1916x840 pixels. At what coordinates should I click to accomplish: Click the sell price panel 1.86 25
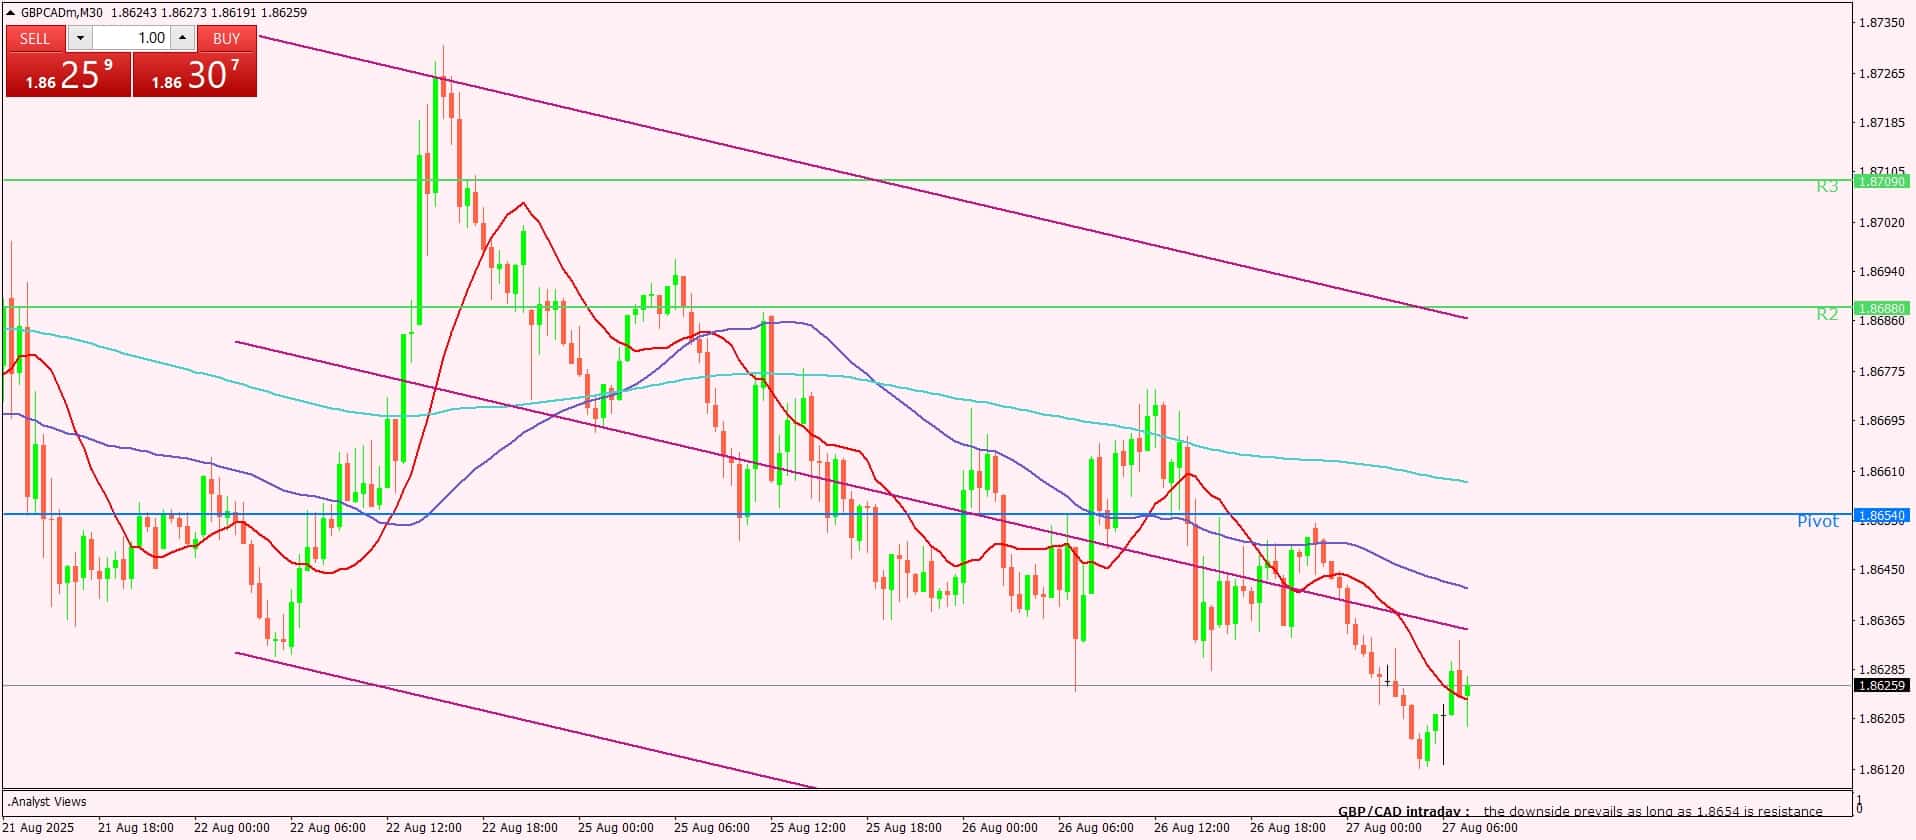pyautogui.click(x=68, y=75)
